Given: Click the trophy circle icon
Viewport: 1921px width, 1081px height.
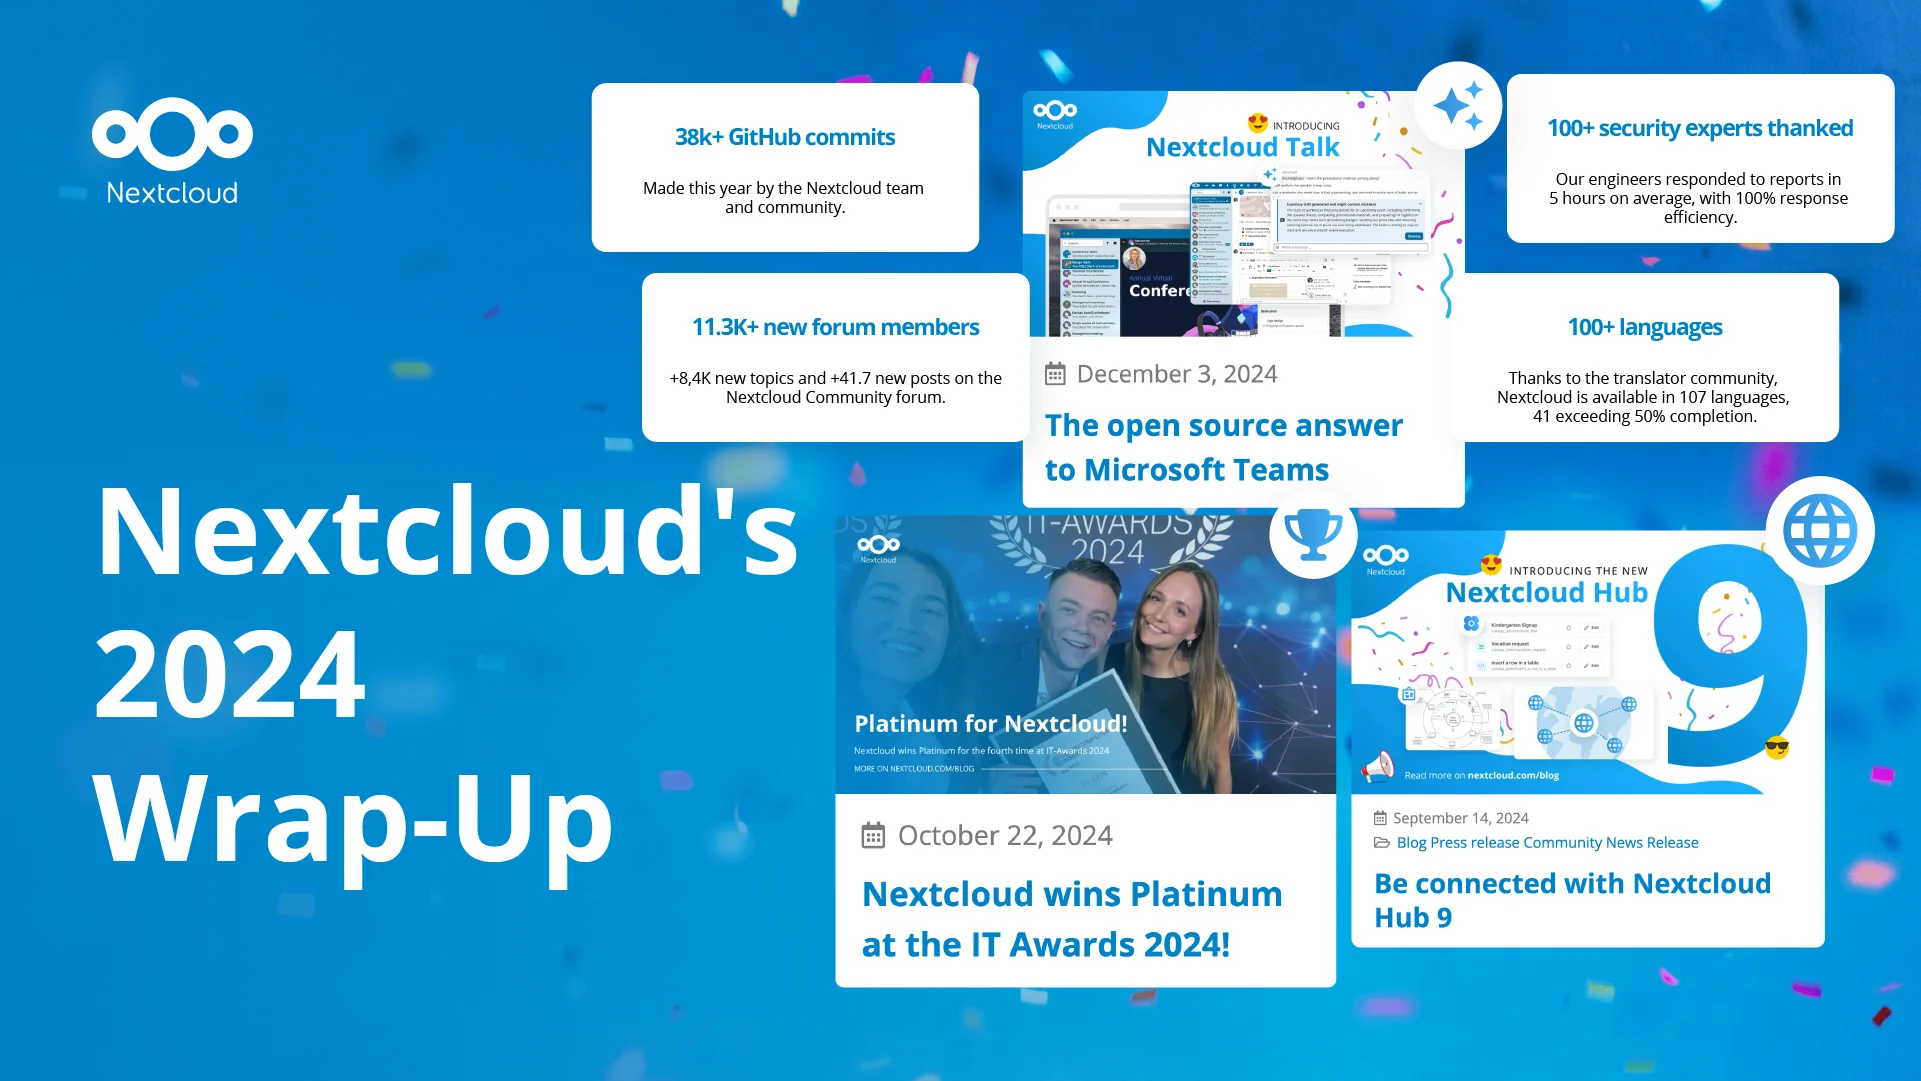Looking at the screenshot, I should 1312,534.
